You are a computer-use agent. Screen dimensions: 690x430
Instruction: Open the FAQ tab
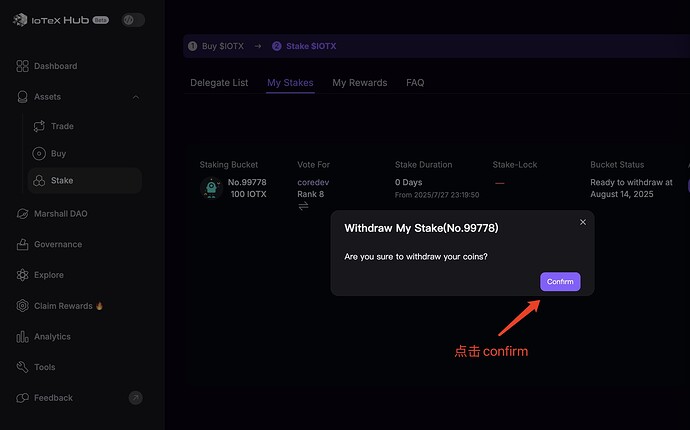415,83
